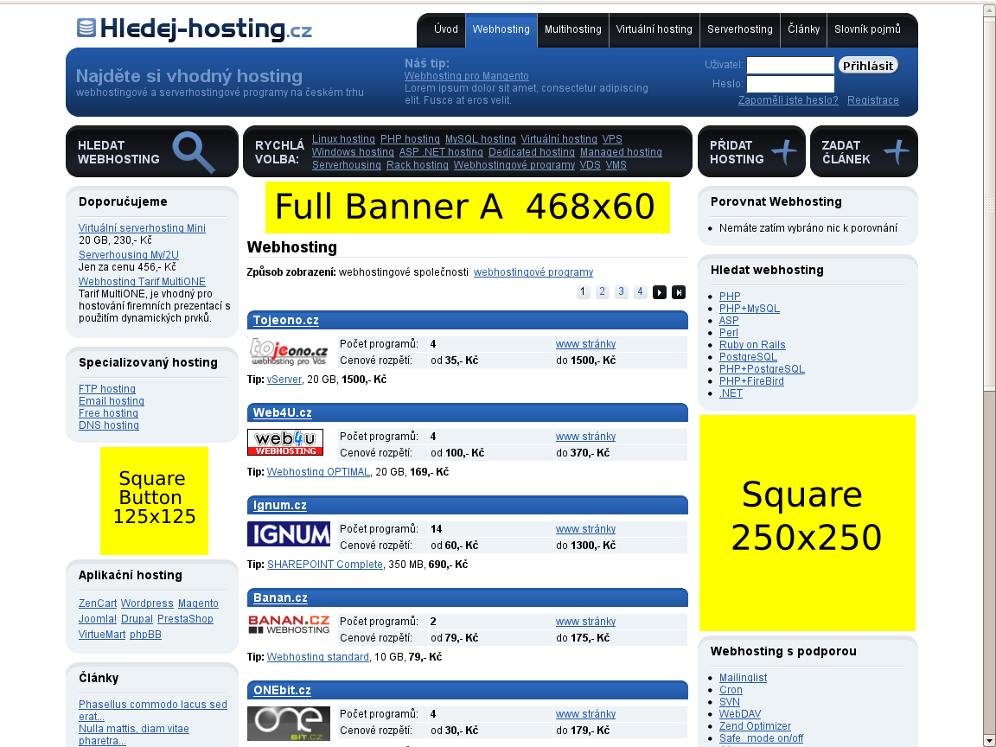Open the Mailinglist support link
This screenshot has width=996, height=747.
click(743, 678)
